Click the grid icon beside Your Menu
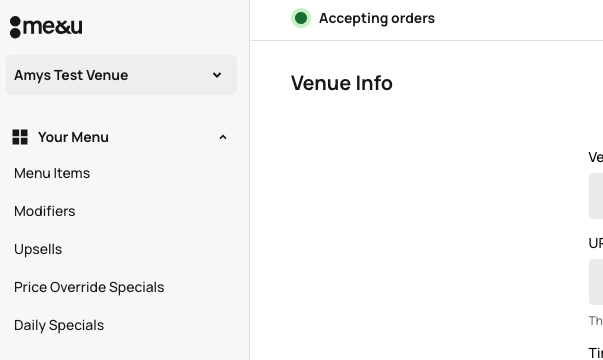 click(20, 137)
